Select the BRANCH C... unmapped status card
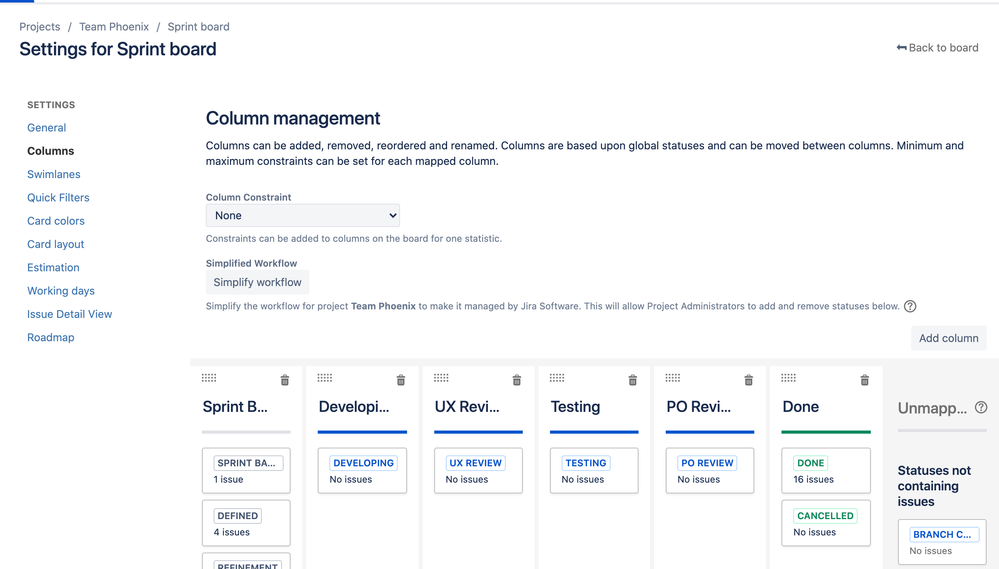999x569 pixels. coord(942,542)
